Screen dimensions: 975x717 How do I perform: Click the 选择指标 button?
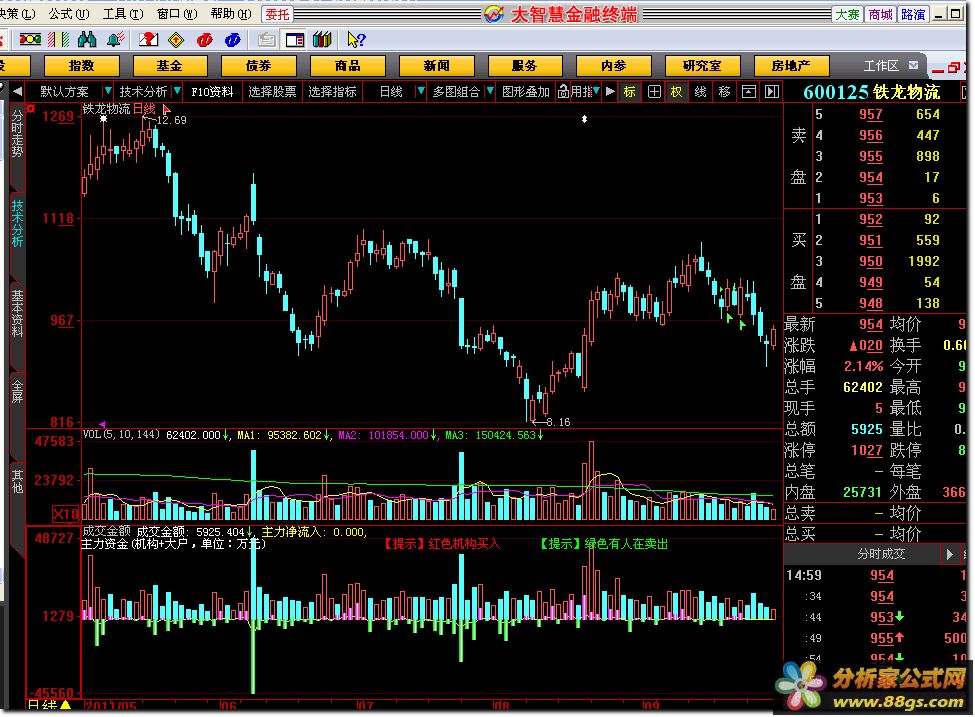click(333, 92)
